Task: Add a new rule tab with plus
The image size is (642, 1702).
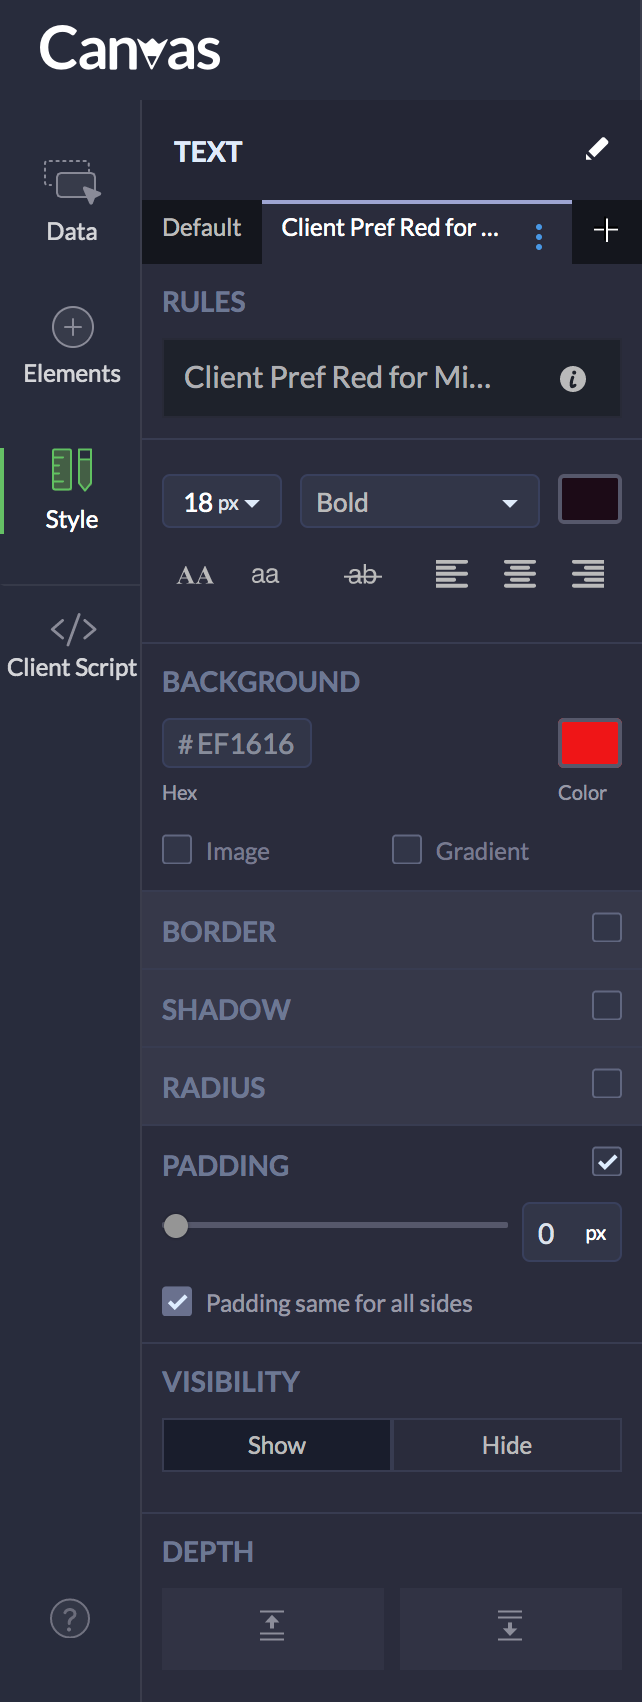Action: pos(606,231)
